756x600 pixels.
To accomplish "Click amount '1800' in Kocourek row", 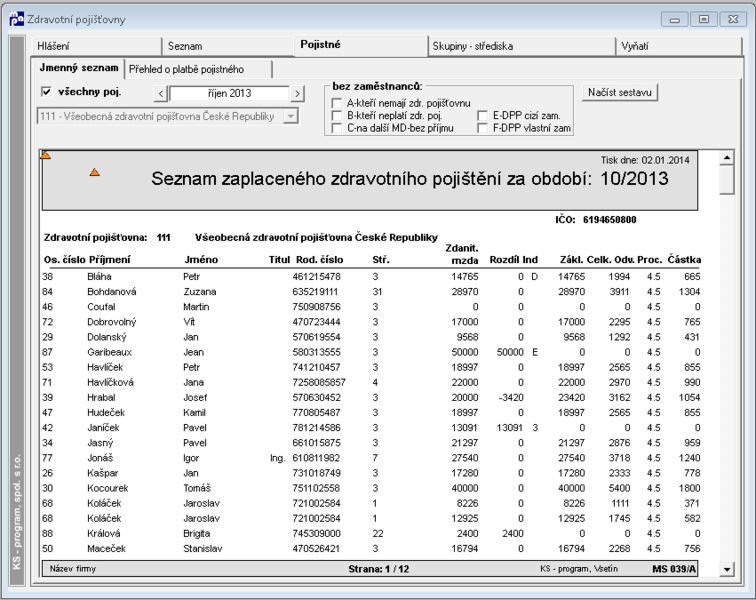I will point(689,488).
